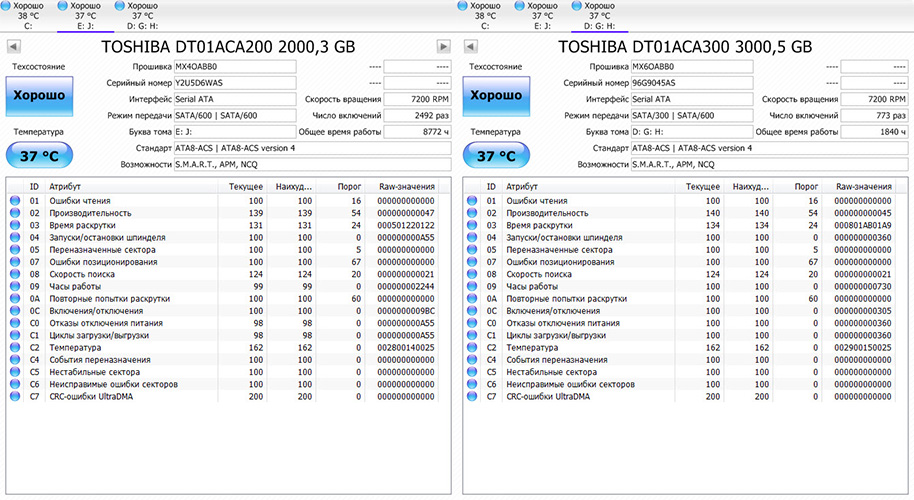Click raw value 000000000730 for Часы работы
914x500 pixels.
pyautogui.click(x=863, y=286)
